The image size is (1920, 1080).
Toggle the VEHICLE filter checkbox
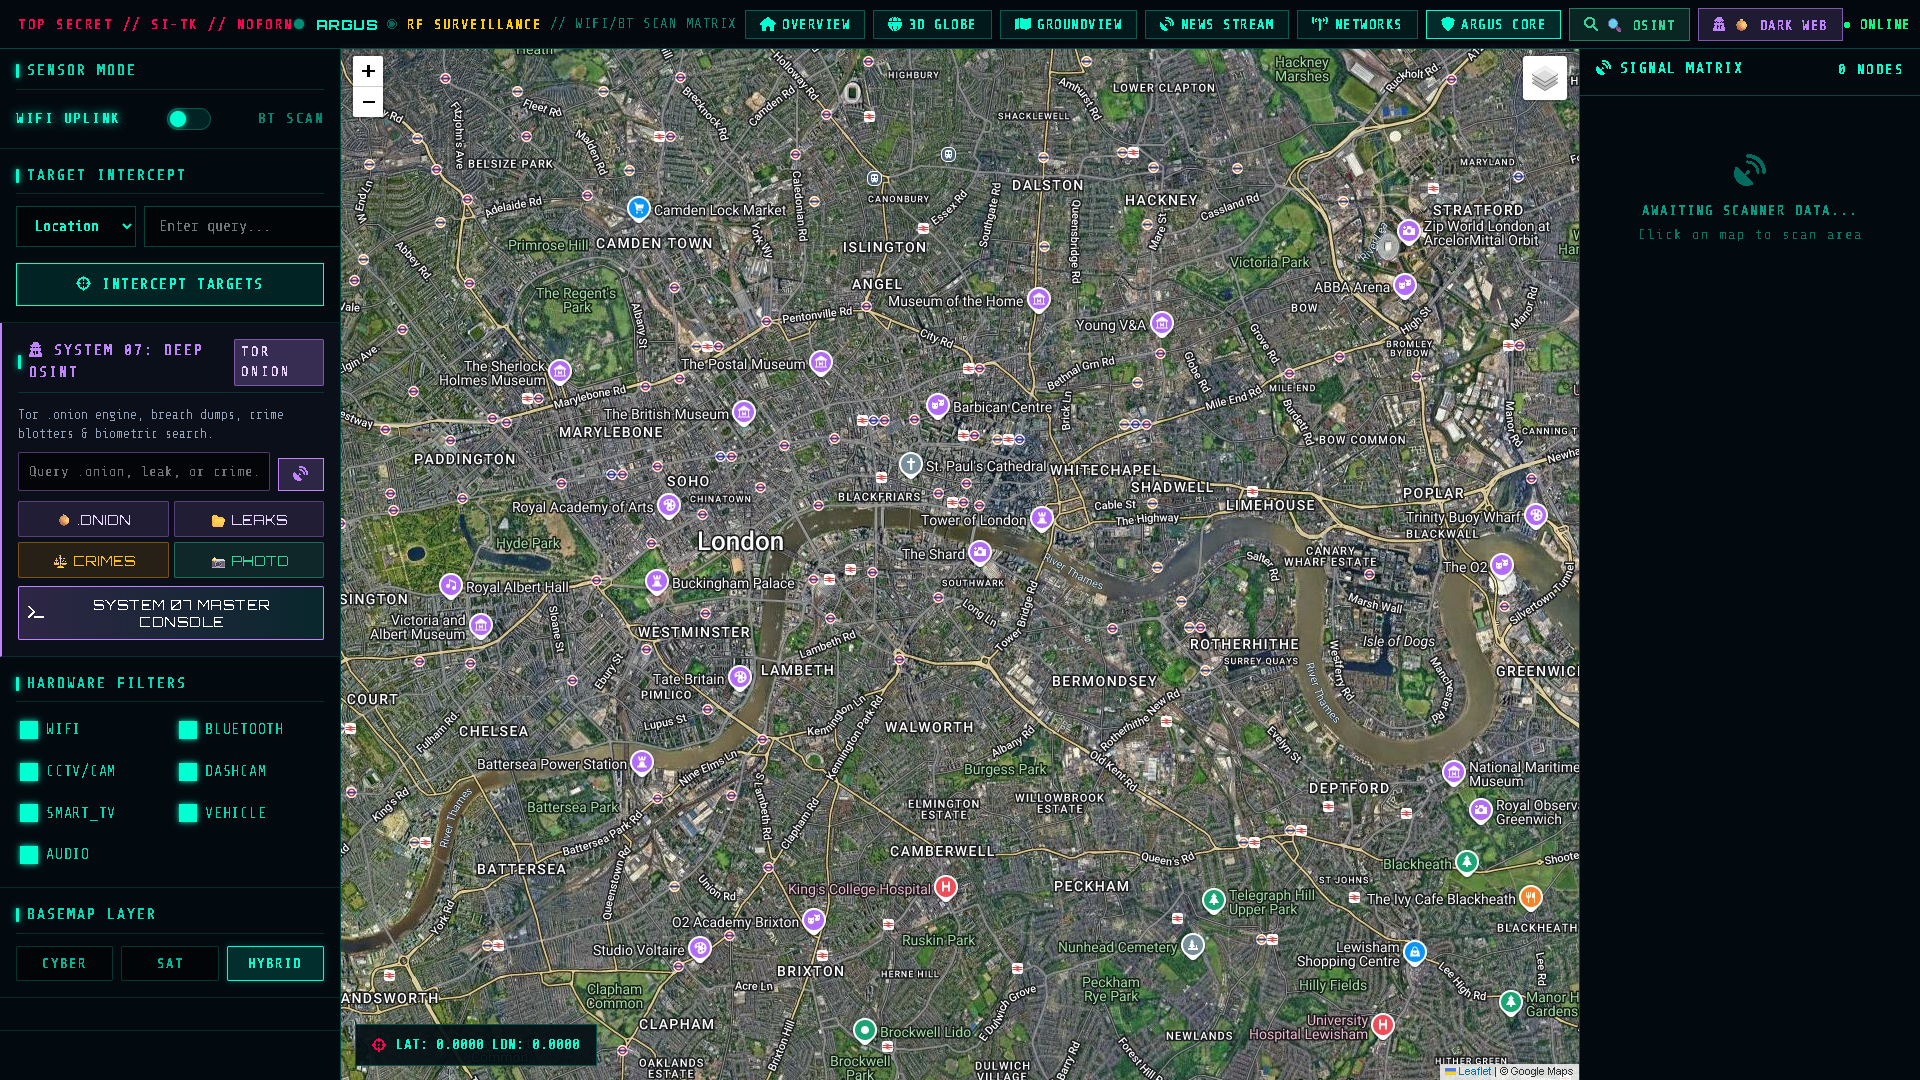pyautogui.click(x=188, y=814)
